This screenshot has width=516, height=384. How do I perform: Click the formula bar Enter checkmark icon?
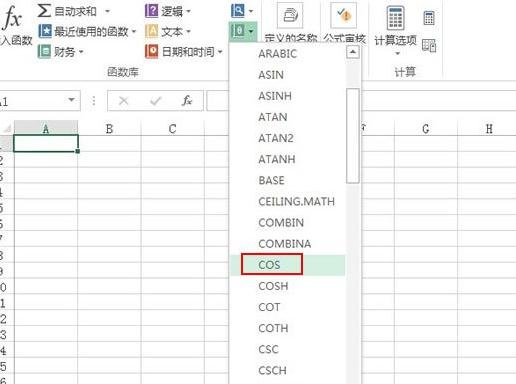tap(155, 101)
